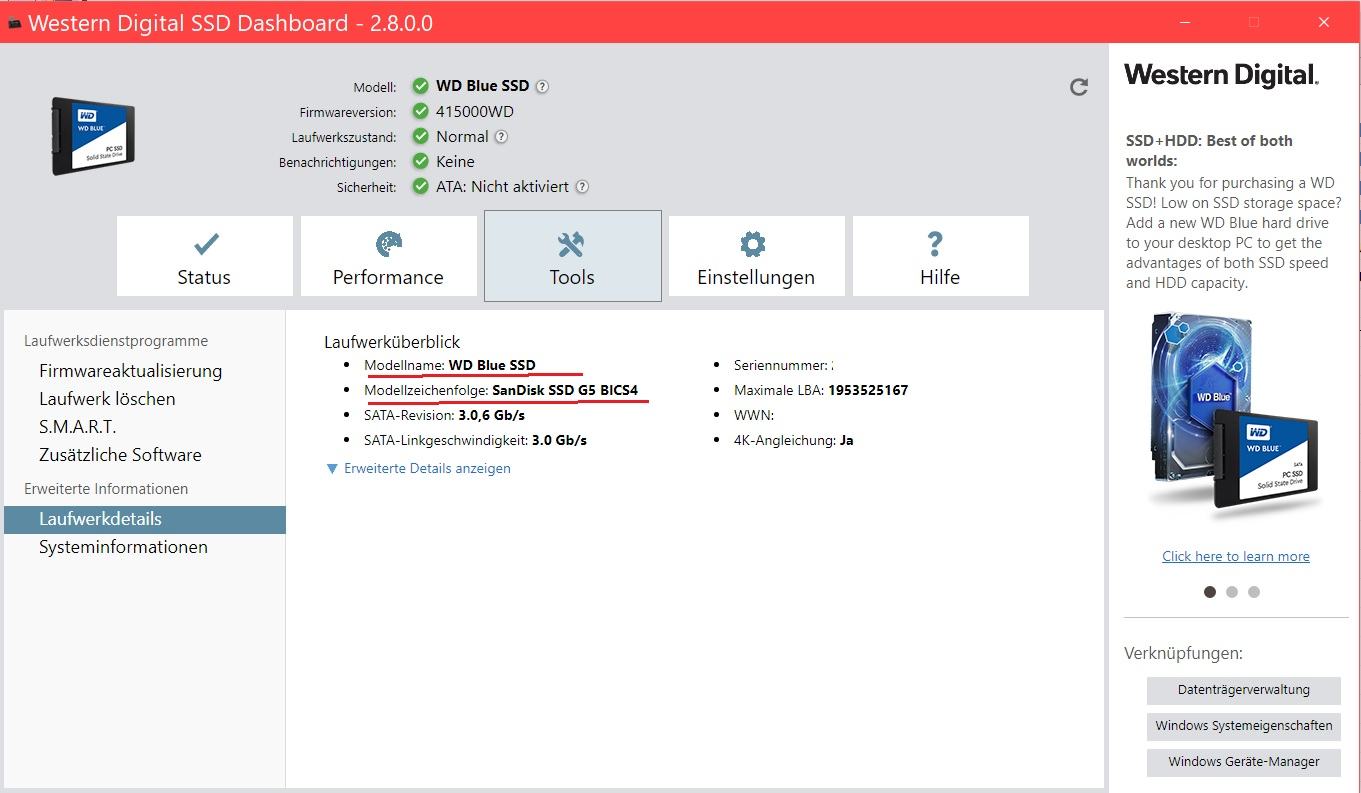This screenshot has width=1361, height=793.
Task: Click the Windows Systemeigenschaften button
Action: click(x=1243, y=726)
